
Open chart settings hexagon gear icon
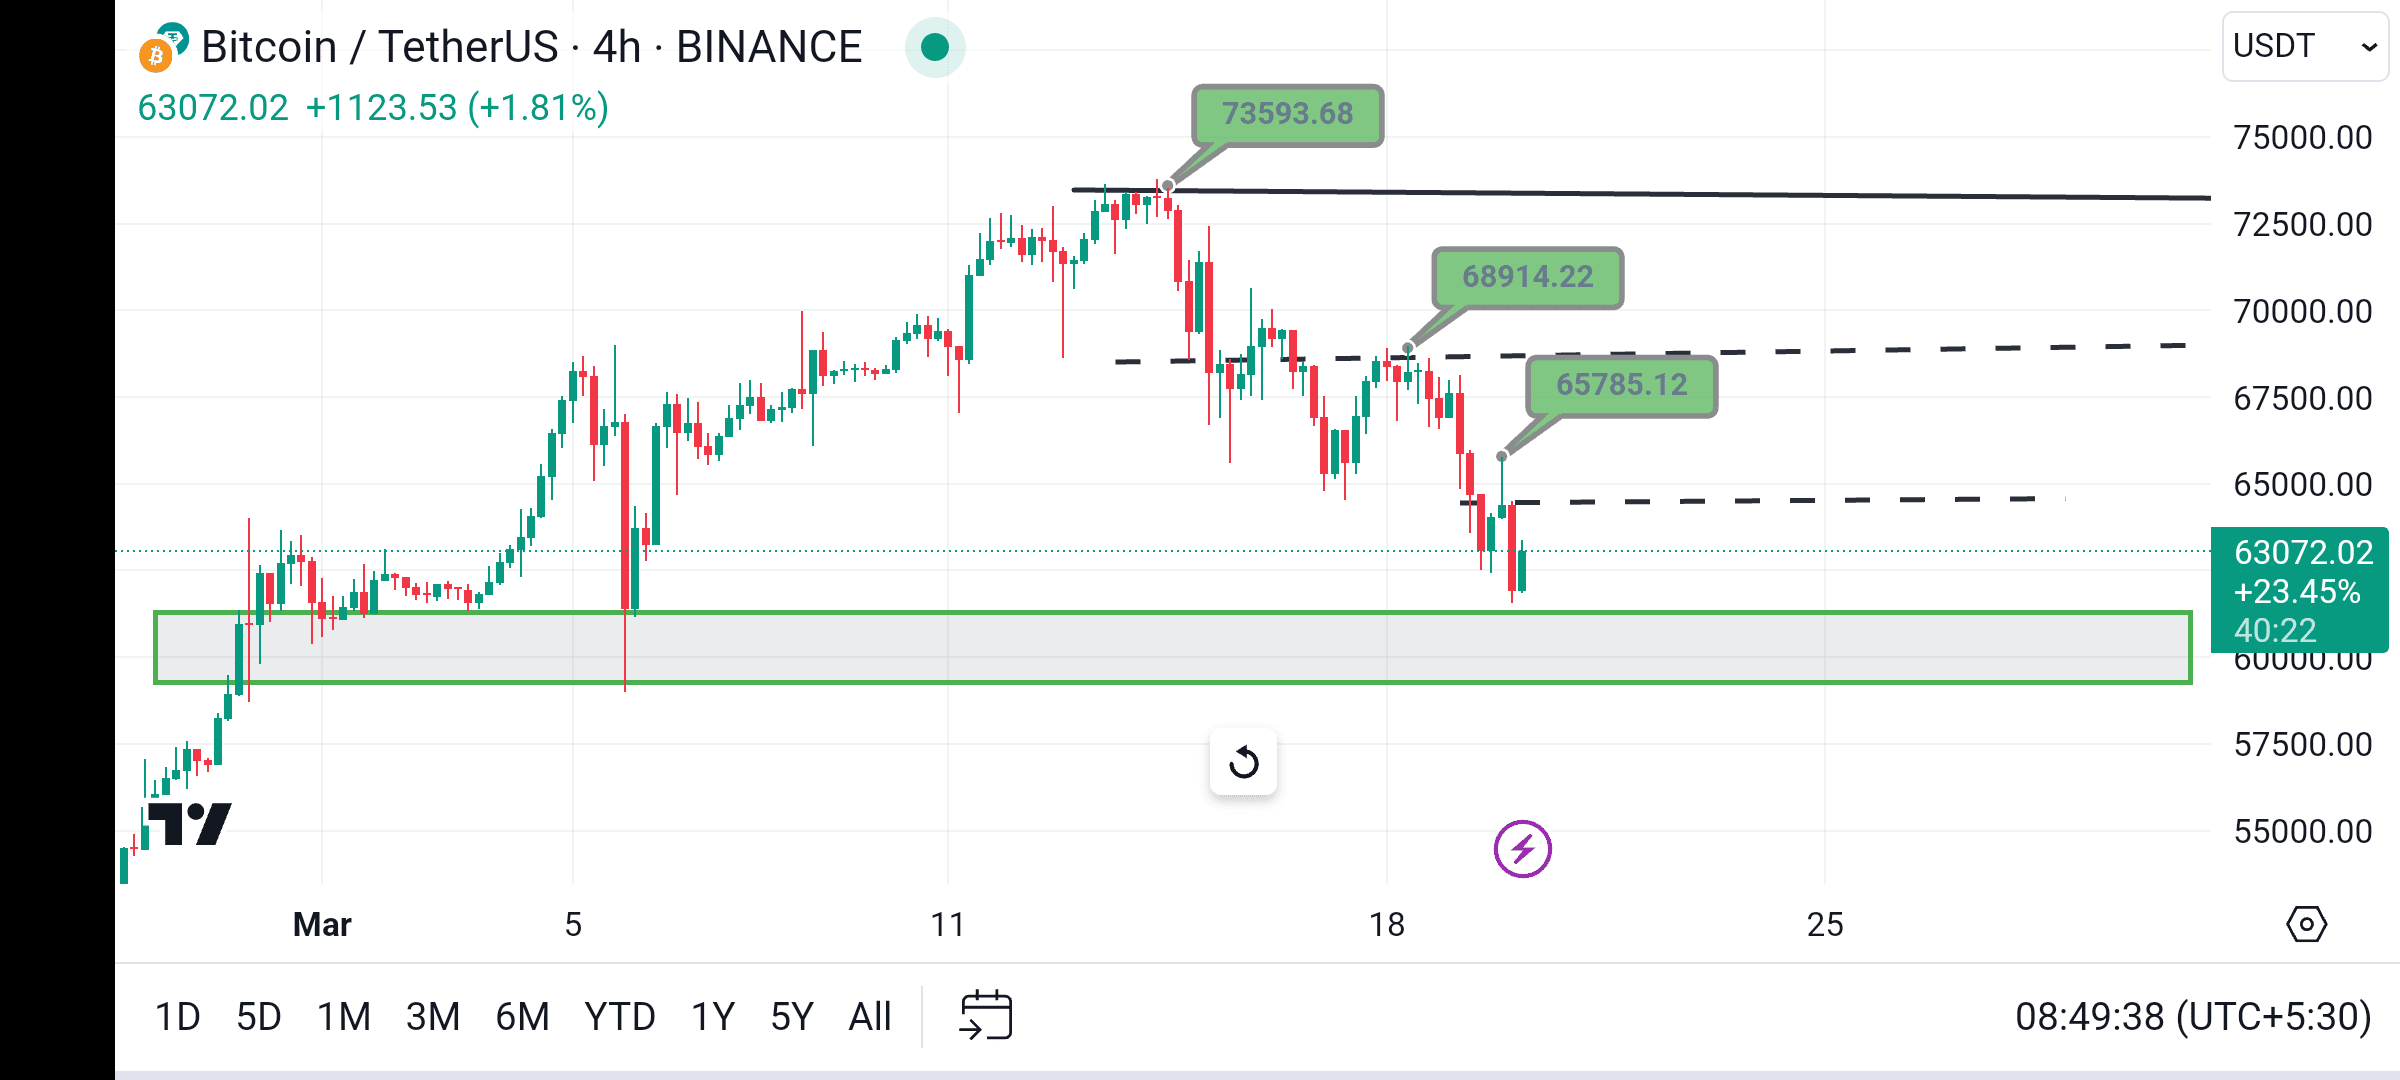pos(2306,924)
